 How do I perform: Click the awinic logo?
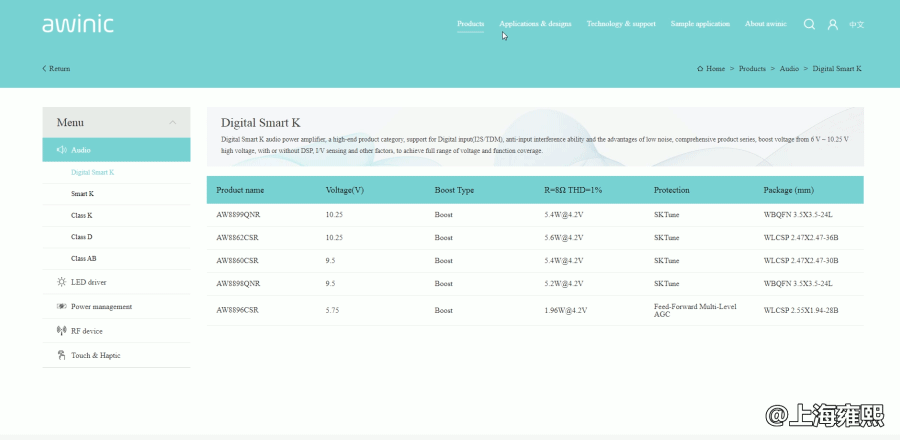click(x=77, y=25)
